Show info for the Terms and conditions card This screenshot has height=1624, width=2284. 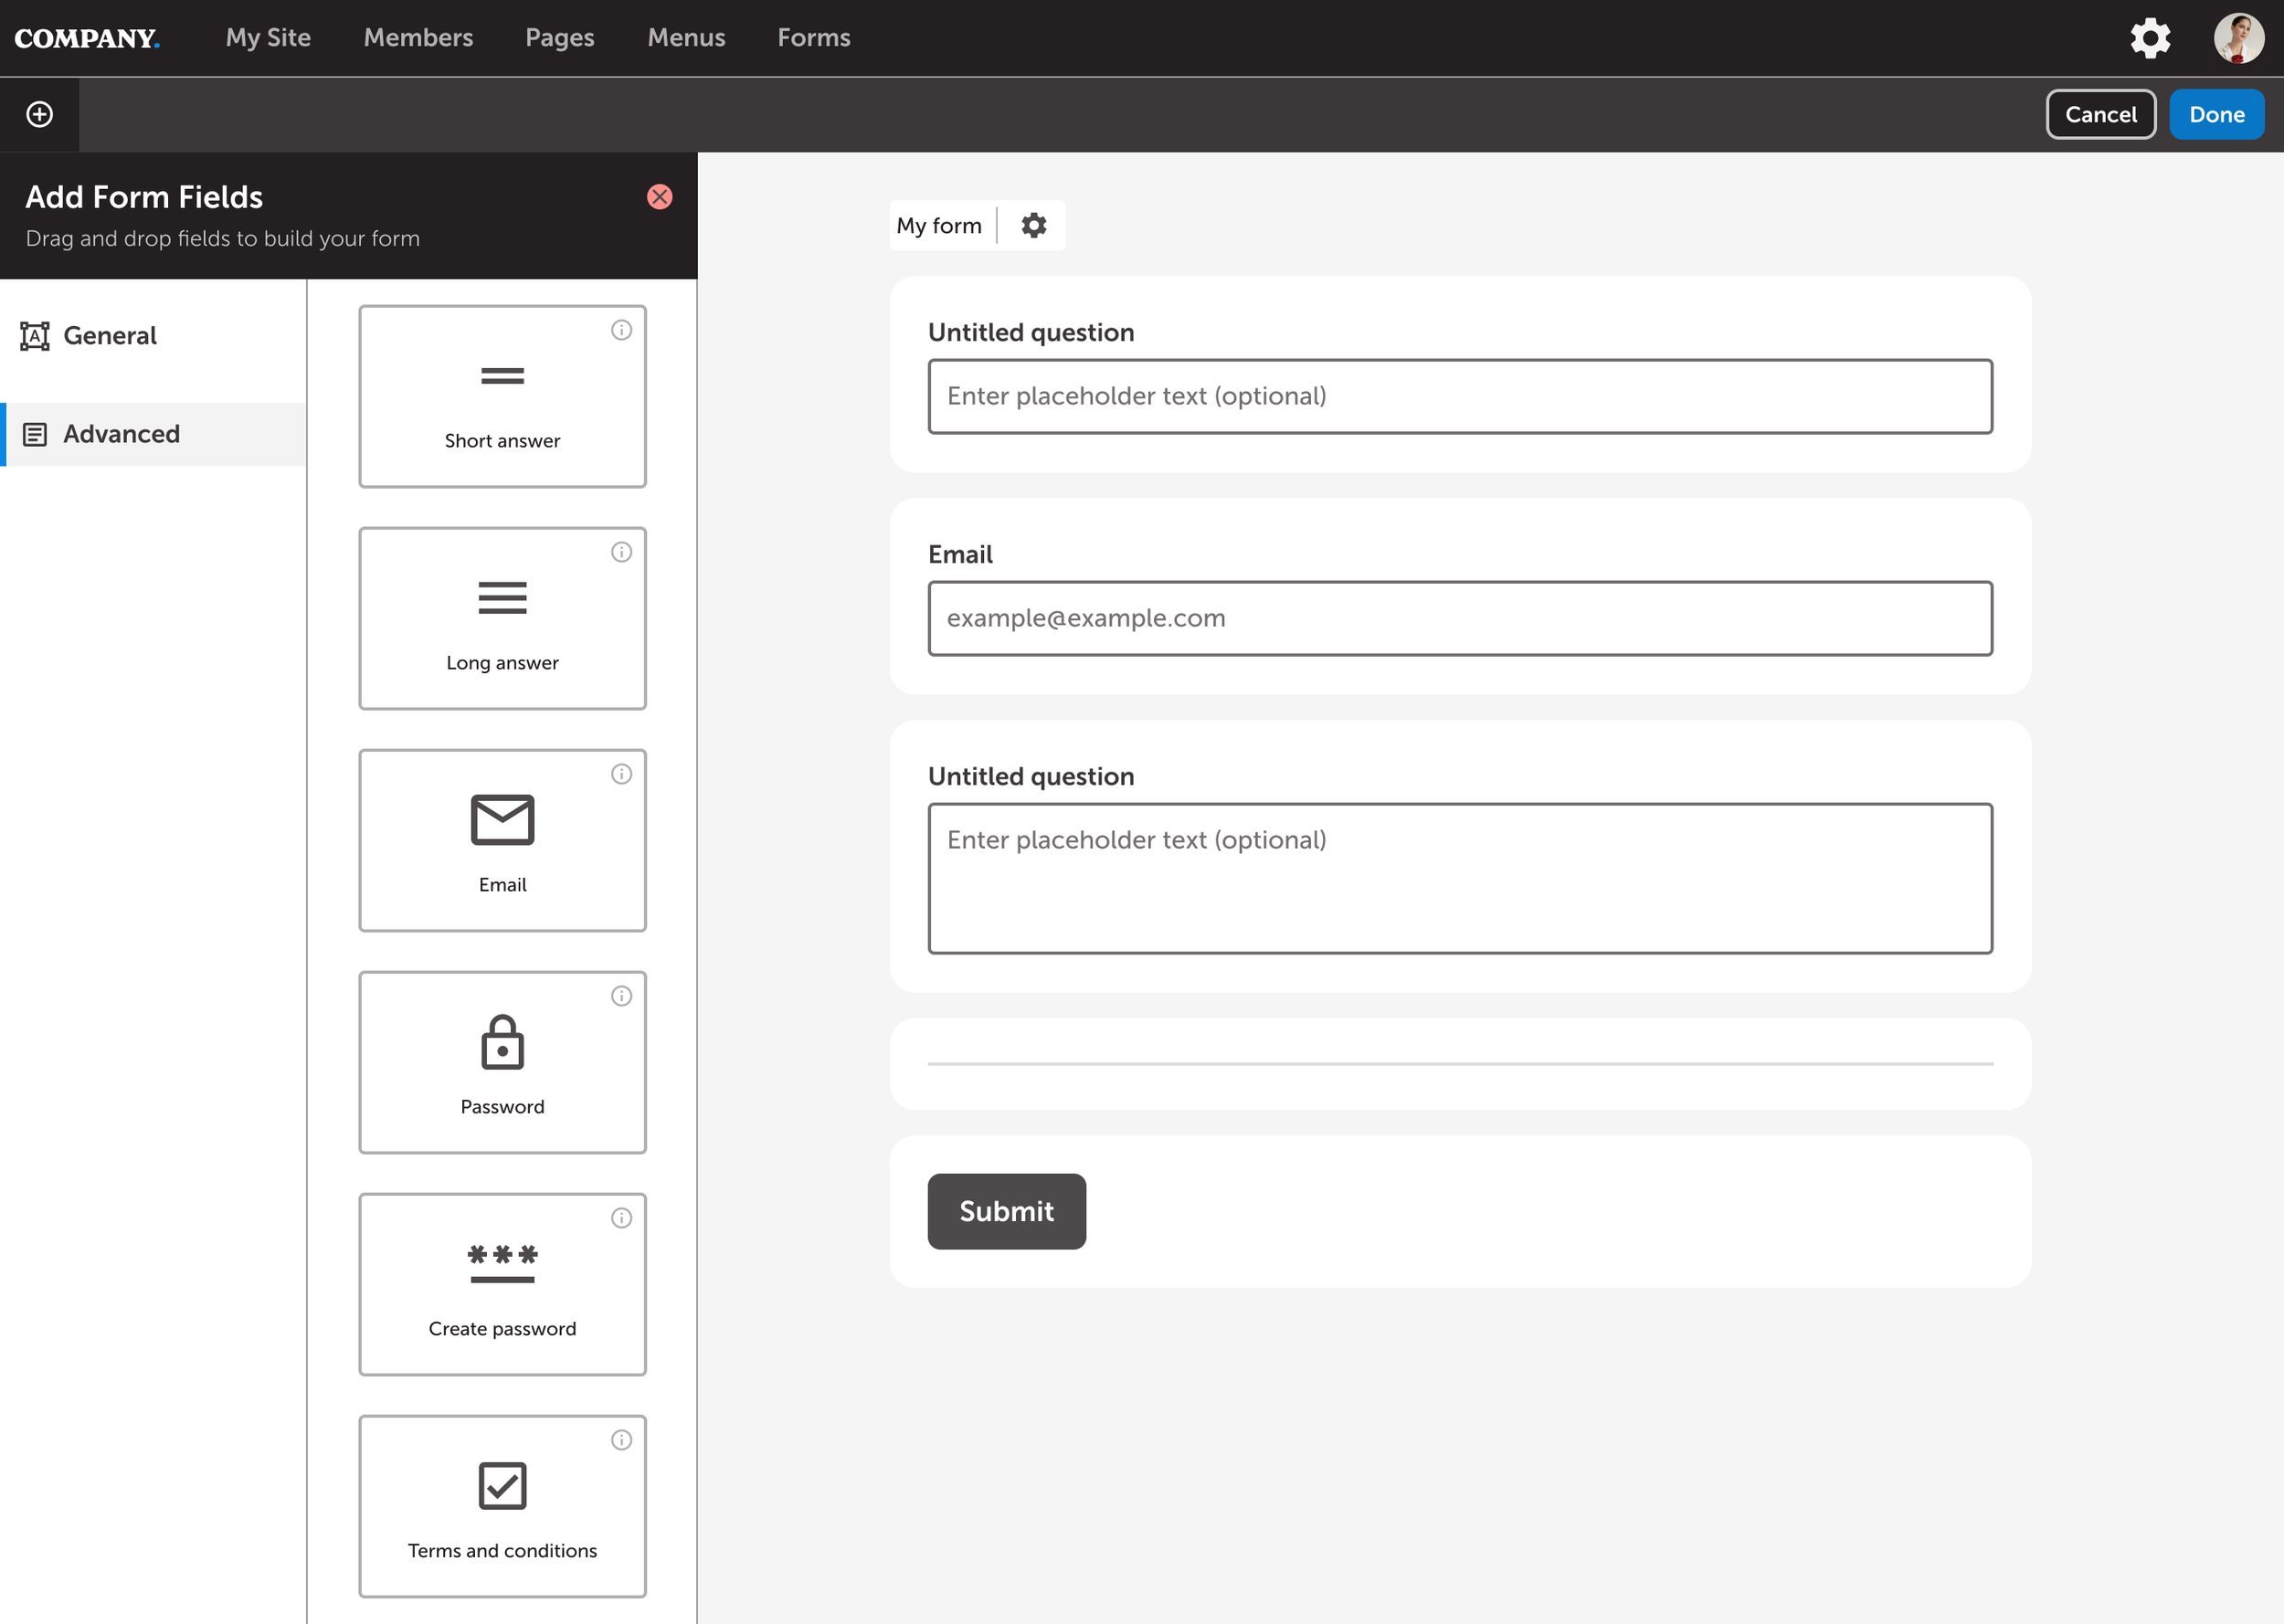pos(621,1440)
